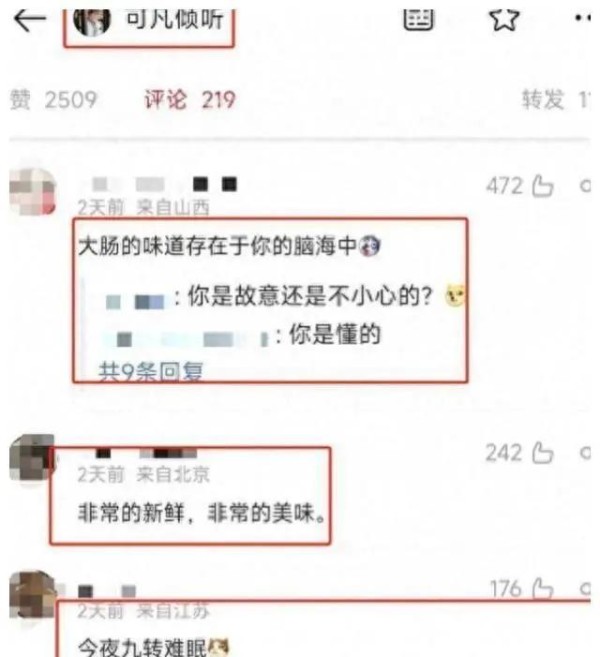Open avatar of the 江苏 commenter
Screen dimensions: 600x657
pyautogui.click(x=33, y=594)
